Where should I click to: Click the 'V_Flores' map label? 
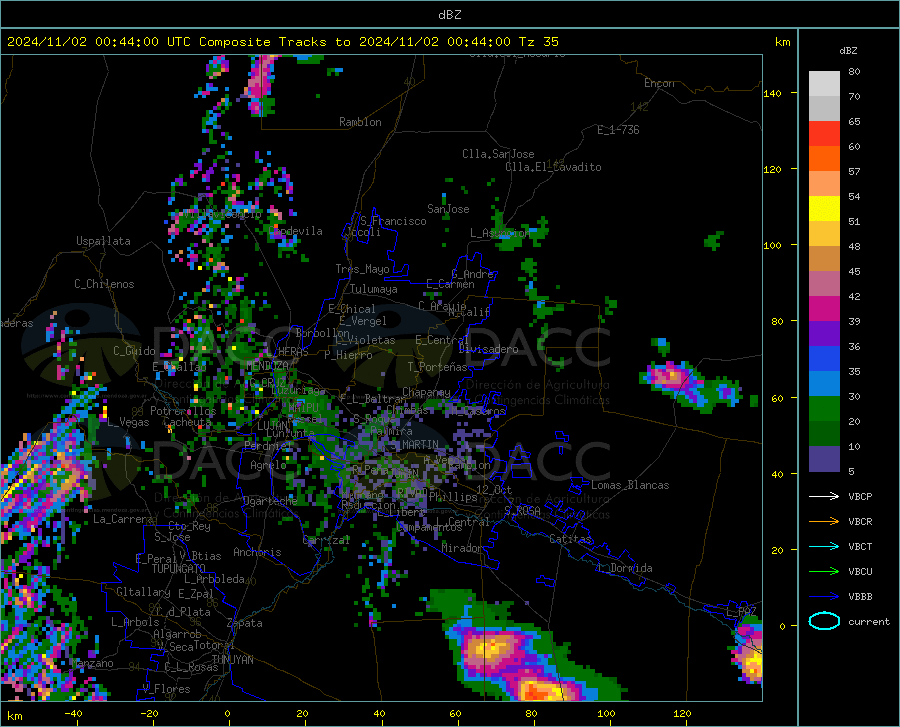(166, 689)
